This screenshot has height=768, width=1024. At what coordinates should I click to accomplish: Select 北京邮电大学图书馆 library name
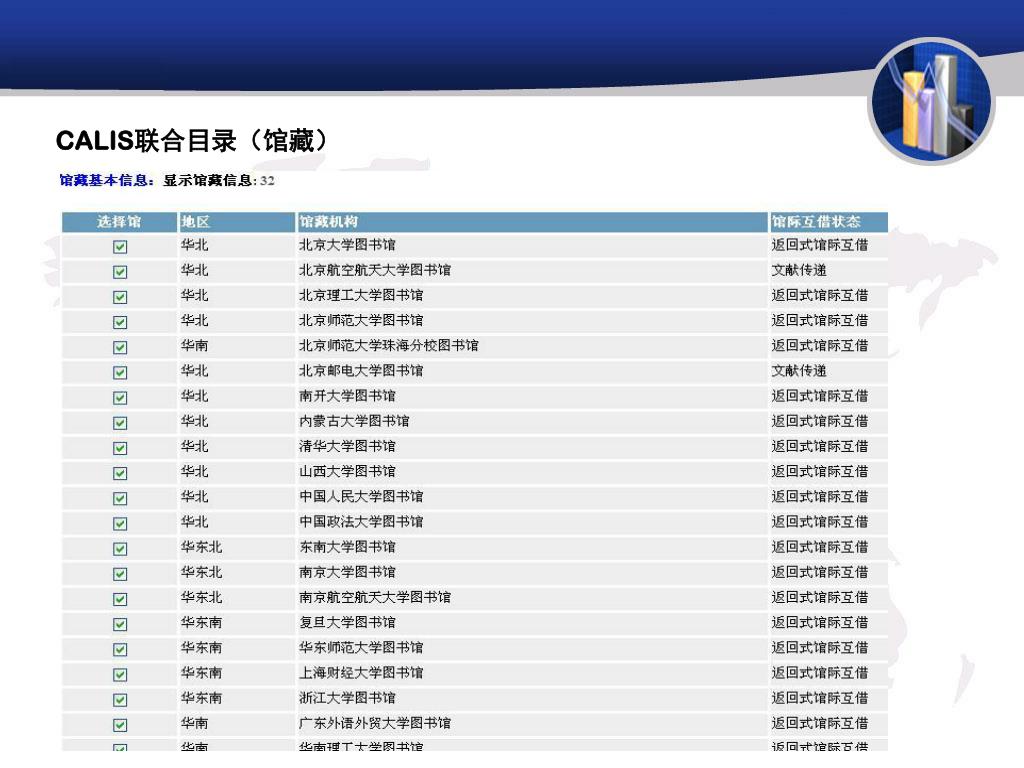(361, 371)
